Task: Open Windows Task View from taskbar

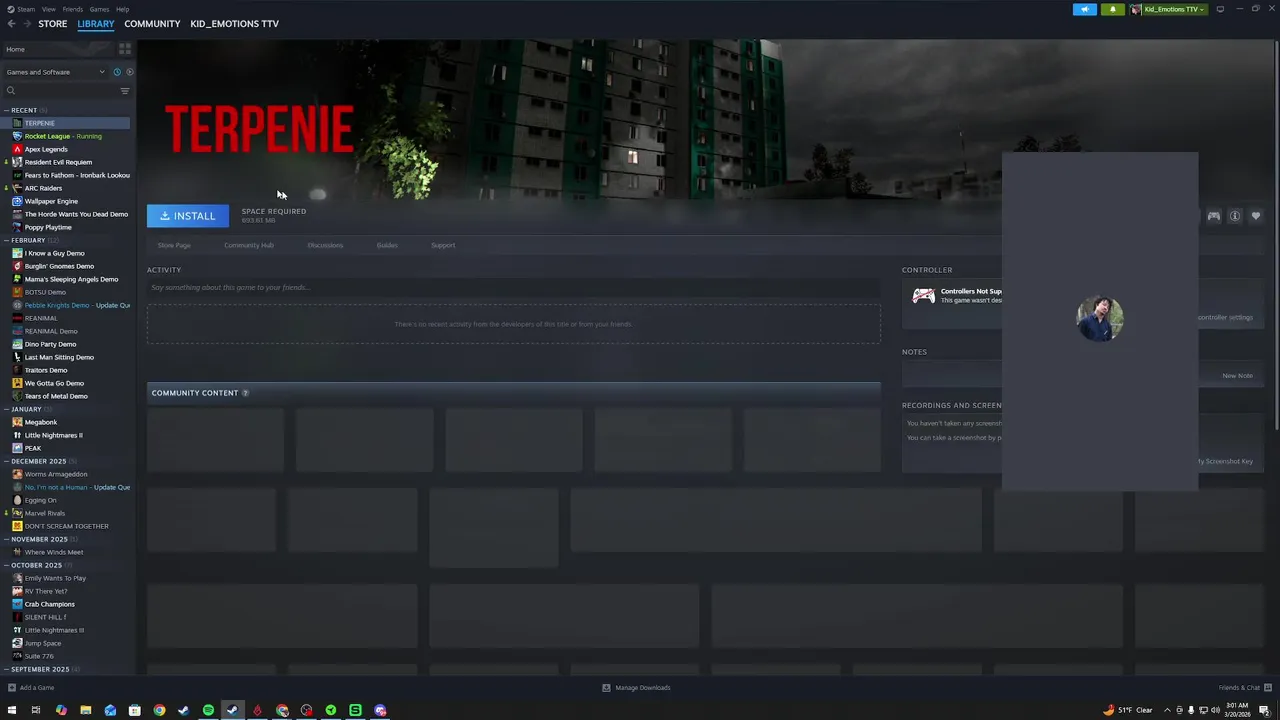Action: coord(36,710)
